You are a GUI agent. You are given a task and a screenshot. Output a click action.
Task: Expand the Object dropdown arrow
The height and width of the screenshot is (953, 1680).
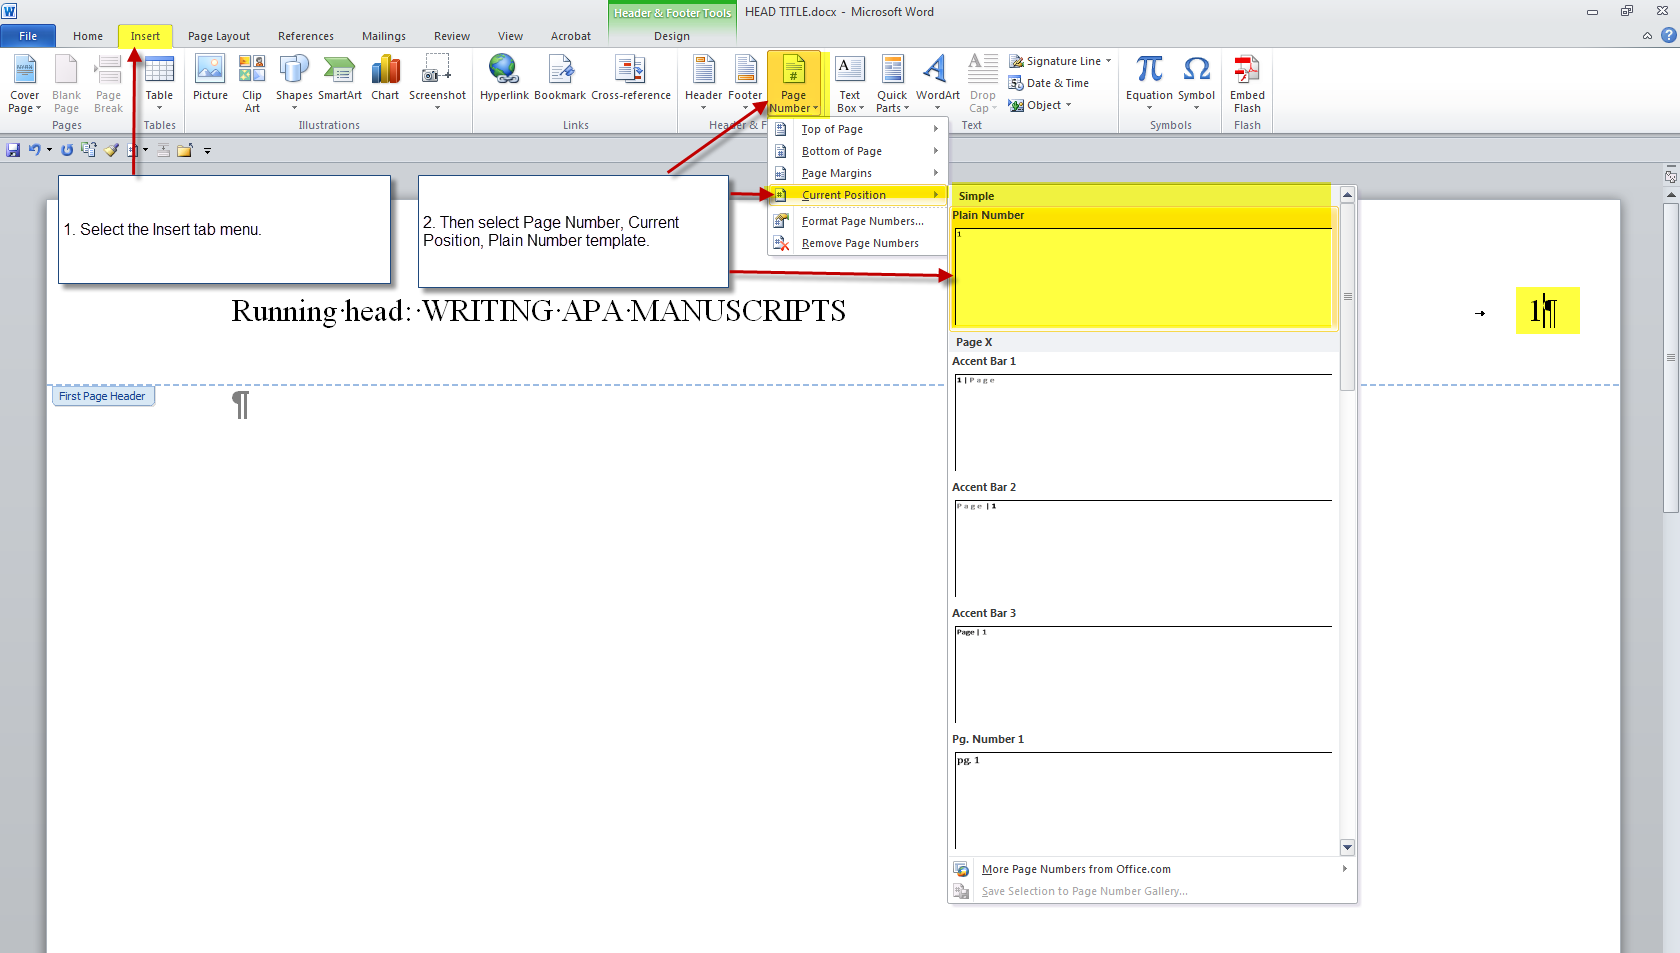click(1068, 105)
